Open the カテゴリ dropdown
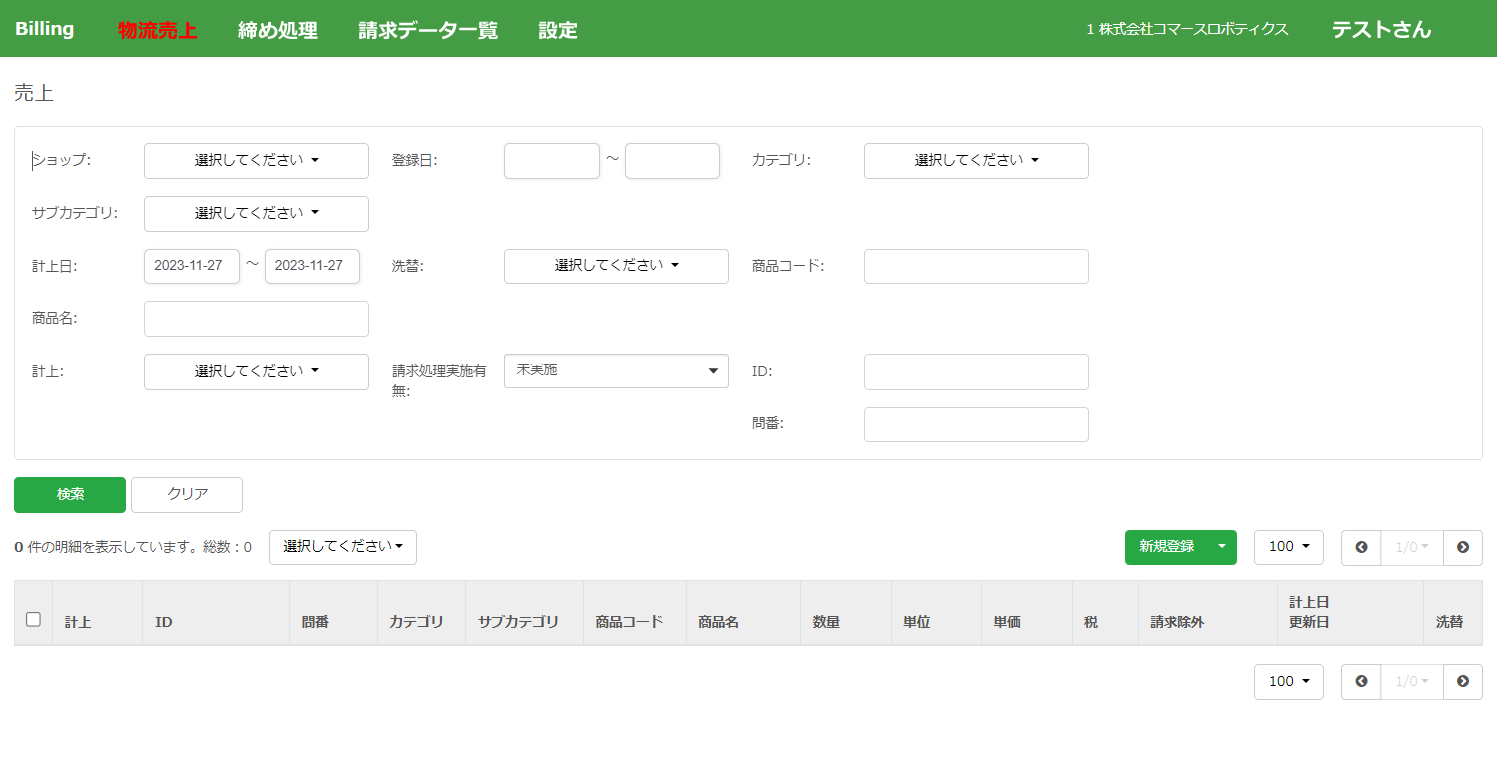 [976, 161]
